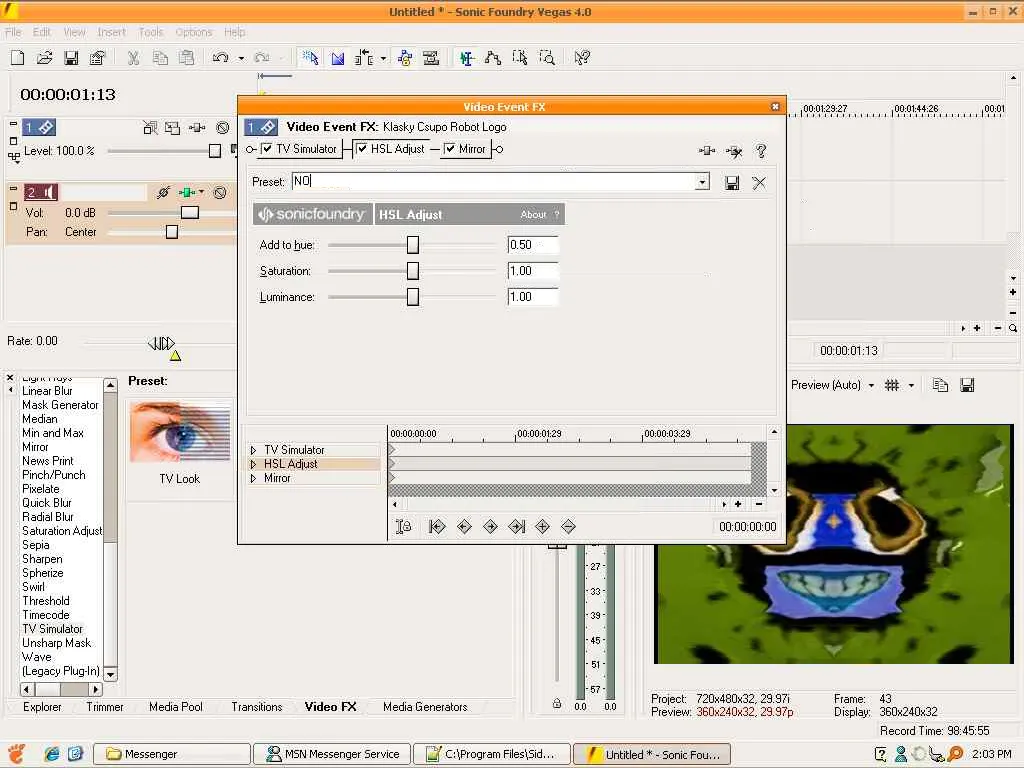Open the Tools menu
1024x768 pixels.
[151, 32]
